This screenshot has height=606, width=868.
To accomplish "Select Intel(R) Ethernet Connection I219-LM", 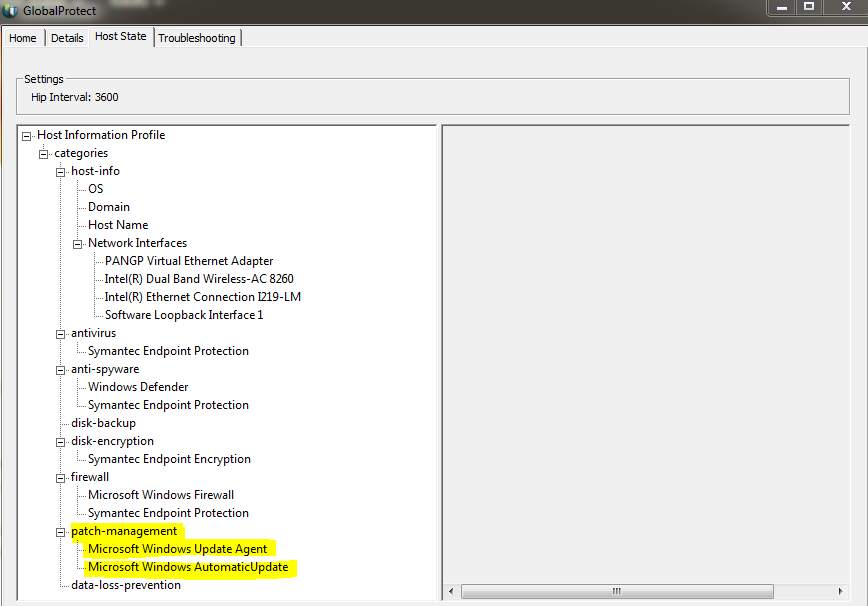I will pyautogui.click(x=203, y=297).
